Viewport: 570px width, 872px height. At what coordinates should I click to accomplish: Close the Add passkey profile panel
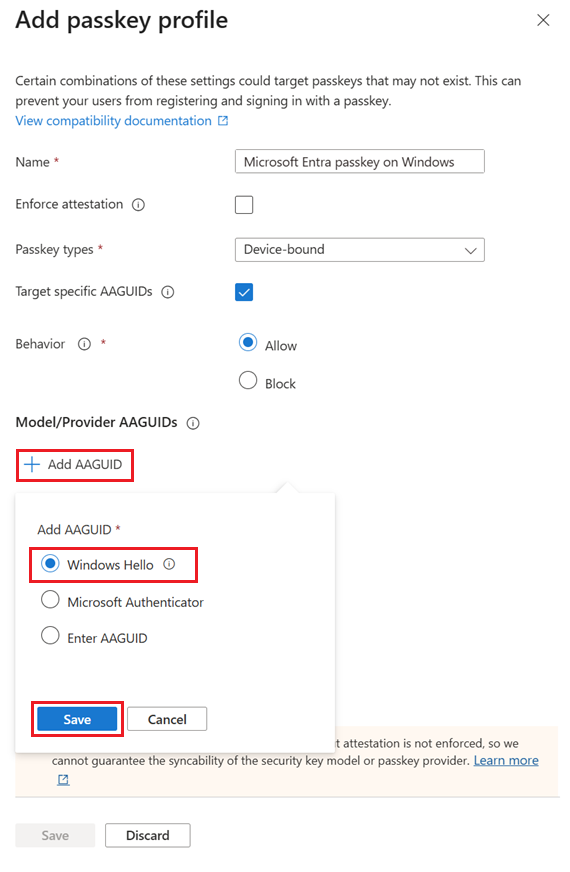[x=543, y=21]
